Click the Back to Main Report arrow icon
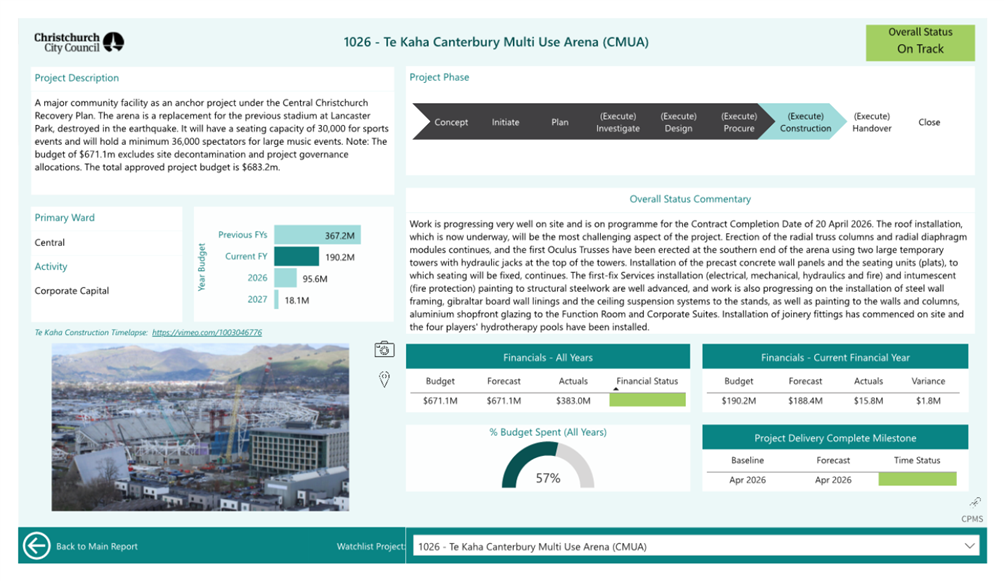1004x581 pixels. coord(36,546)
